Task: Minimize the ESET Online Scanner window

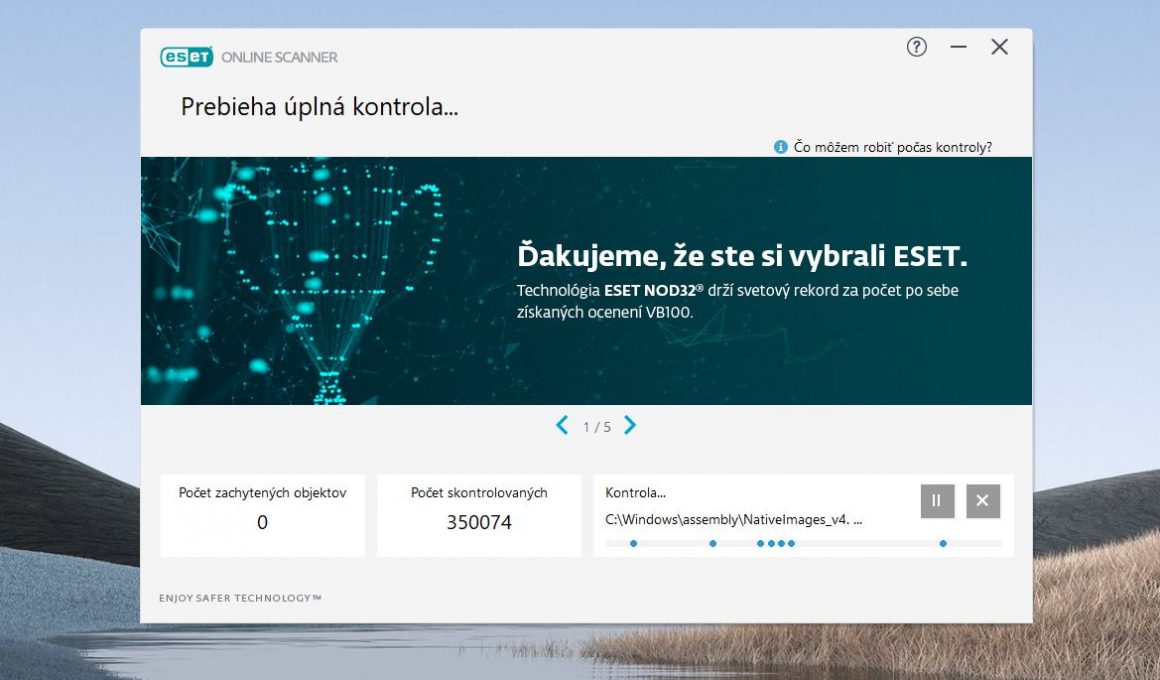Action: 958,46
